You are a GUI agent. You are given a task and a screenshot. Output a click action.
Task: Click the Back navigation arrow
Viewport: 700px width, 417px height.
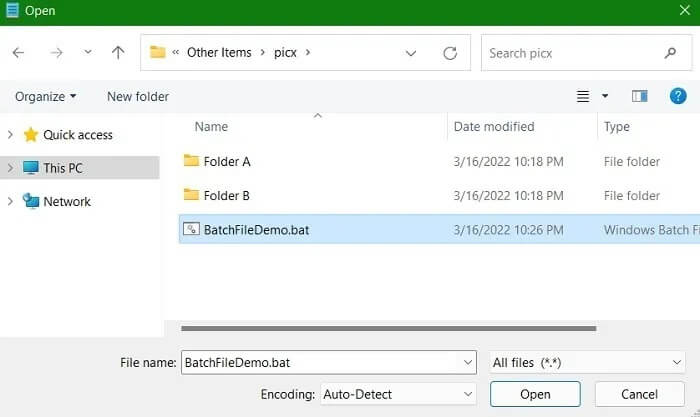tap(19, 53)
